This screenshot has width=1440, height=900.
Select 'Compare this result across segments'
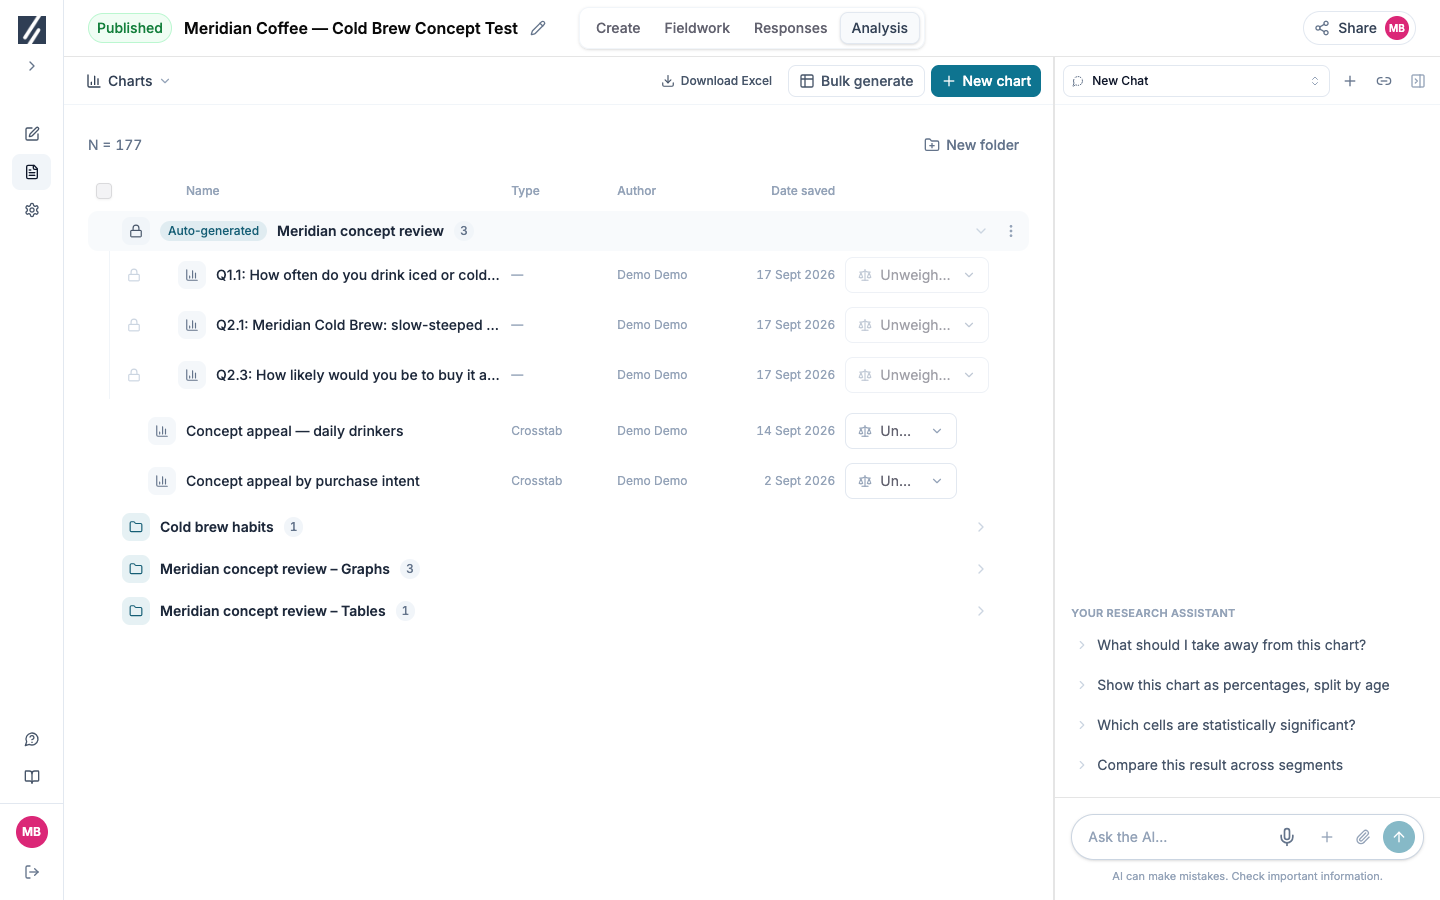[x=1219, y=765]
